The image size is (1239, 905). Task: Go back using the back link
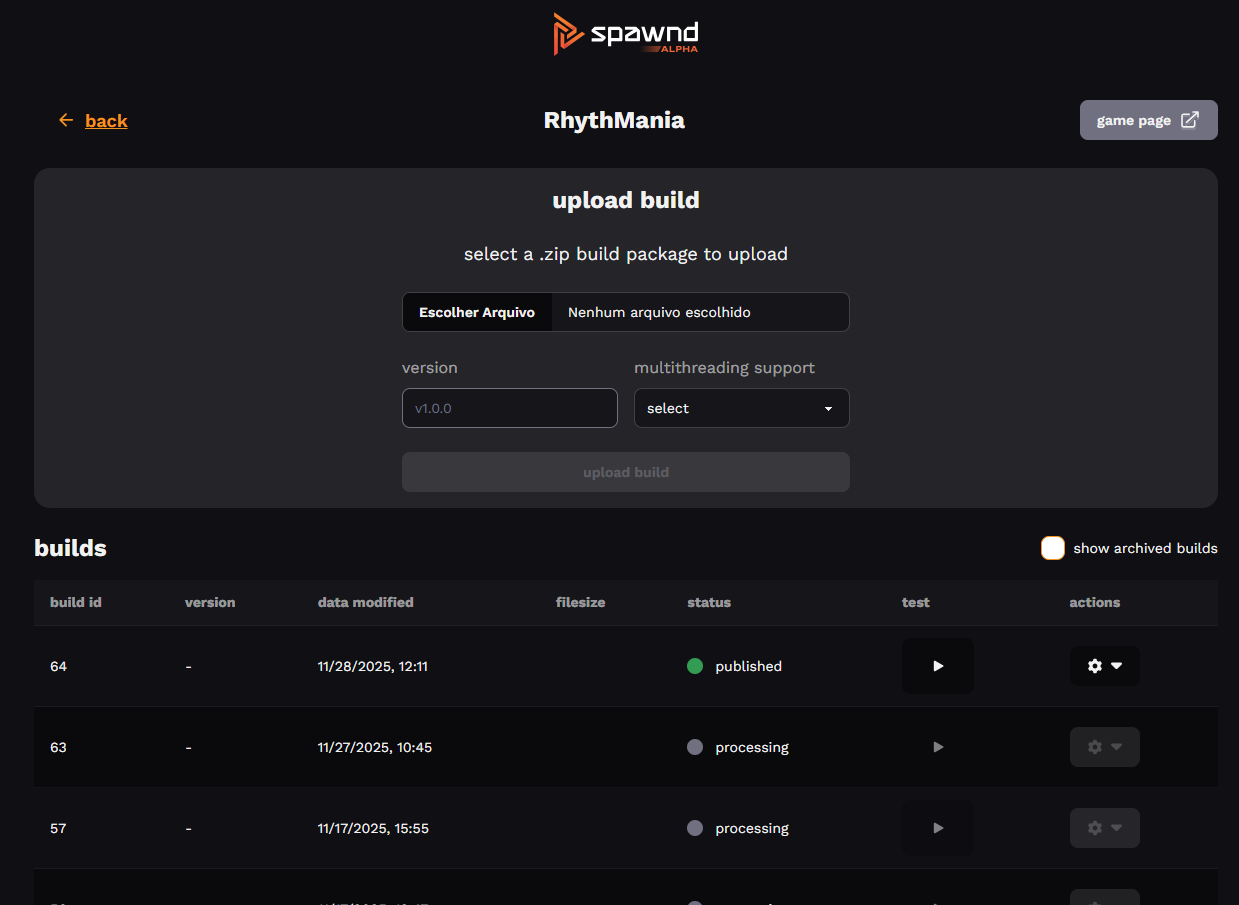[93, 121]
